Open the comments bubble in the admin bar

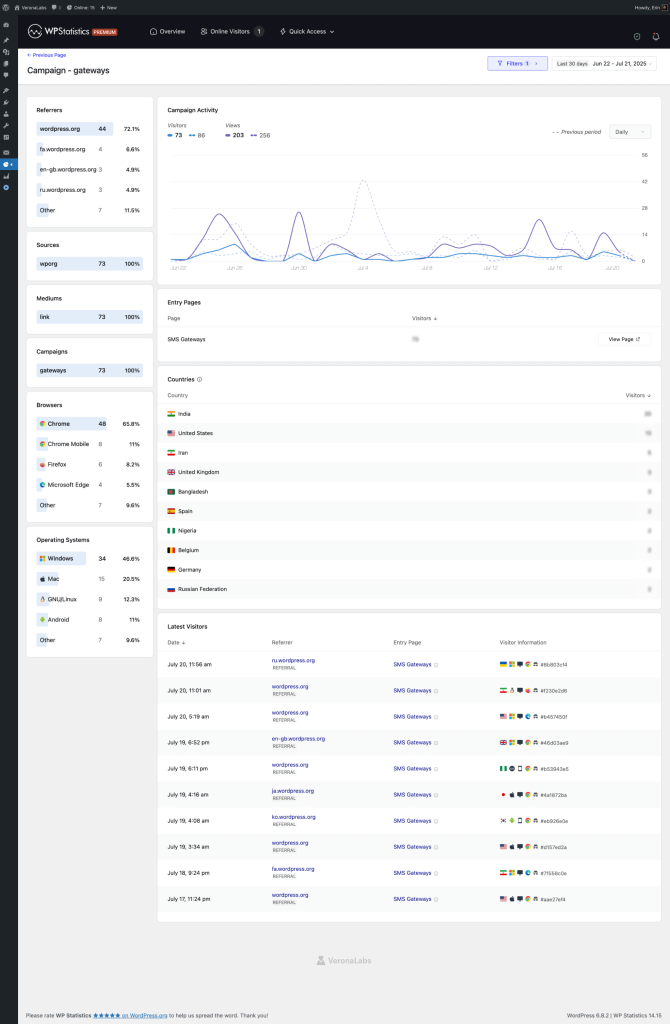coord(55,8)
